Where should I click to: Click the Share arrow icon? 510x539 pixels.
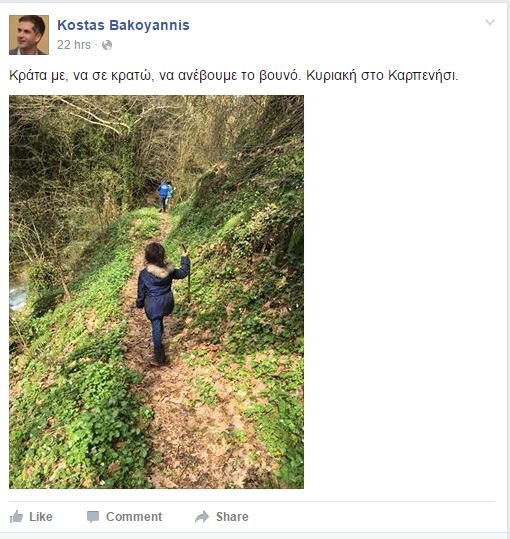coord(202,517)
